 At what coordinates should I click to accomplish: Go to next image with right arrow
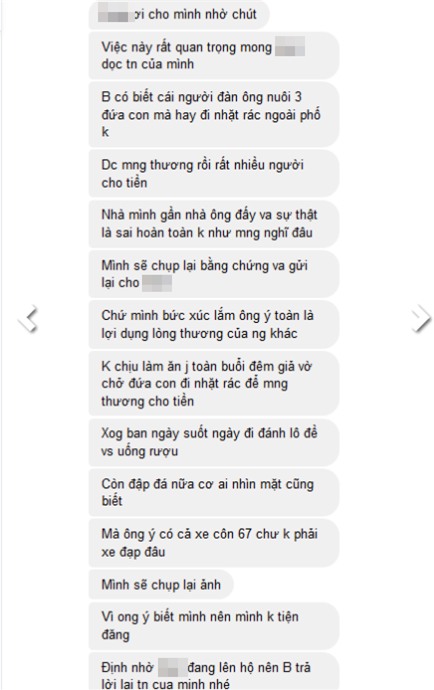click(421, 318)
